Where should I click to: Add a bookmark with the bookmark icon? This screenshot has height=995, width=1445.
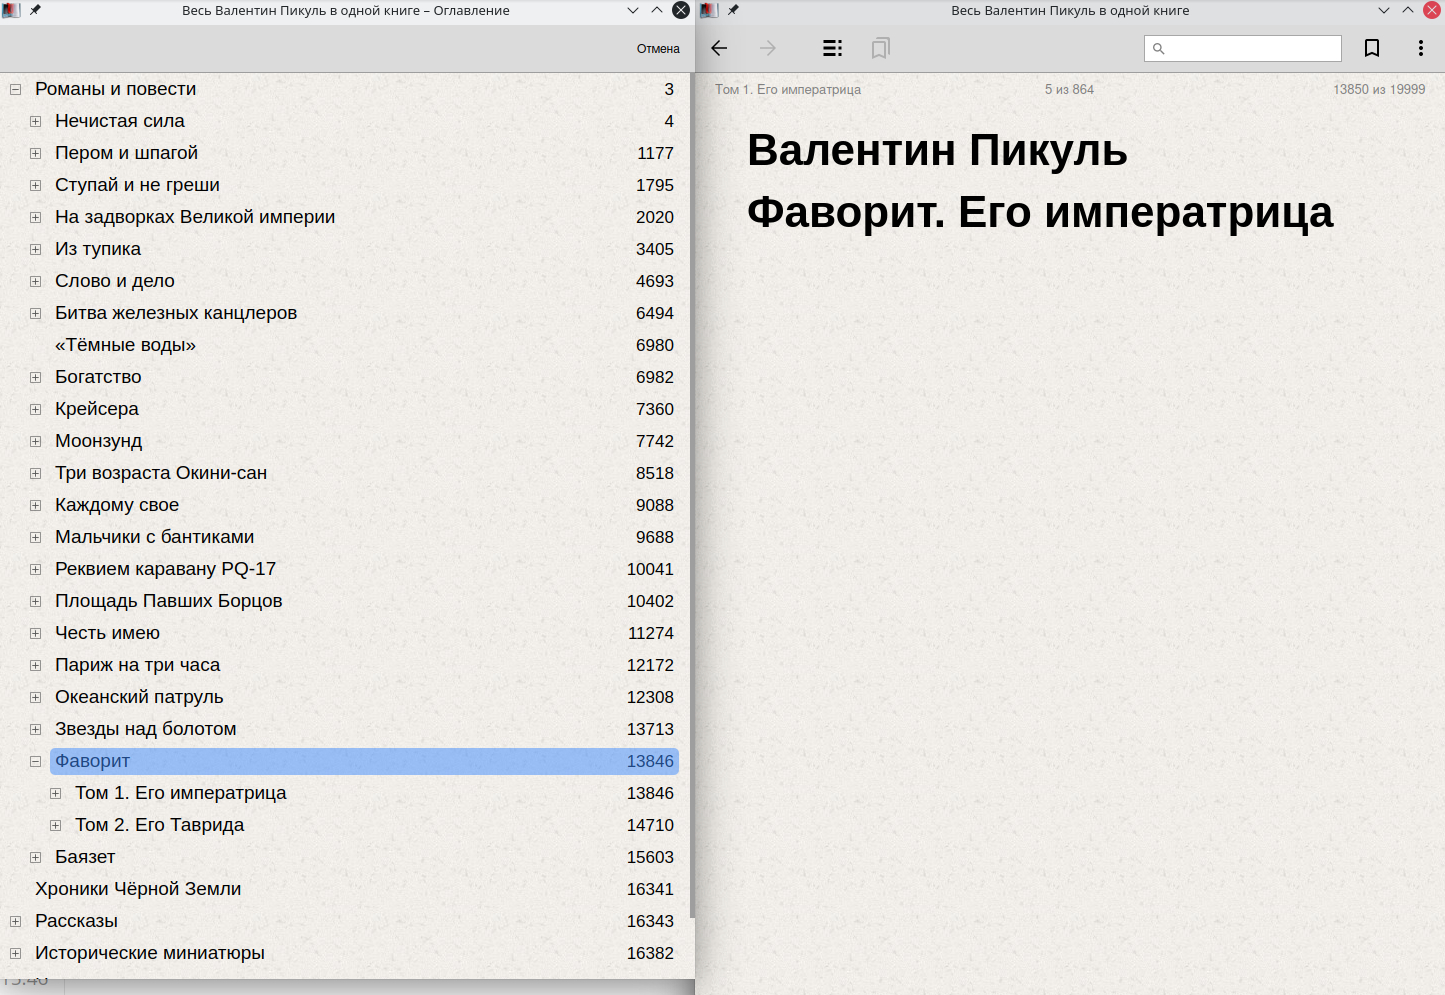(1372, 48)
